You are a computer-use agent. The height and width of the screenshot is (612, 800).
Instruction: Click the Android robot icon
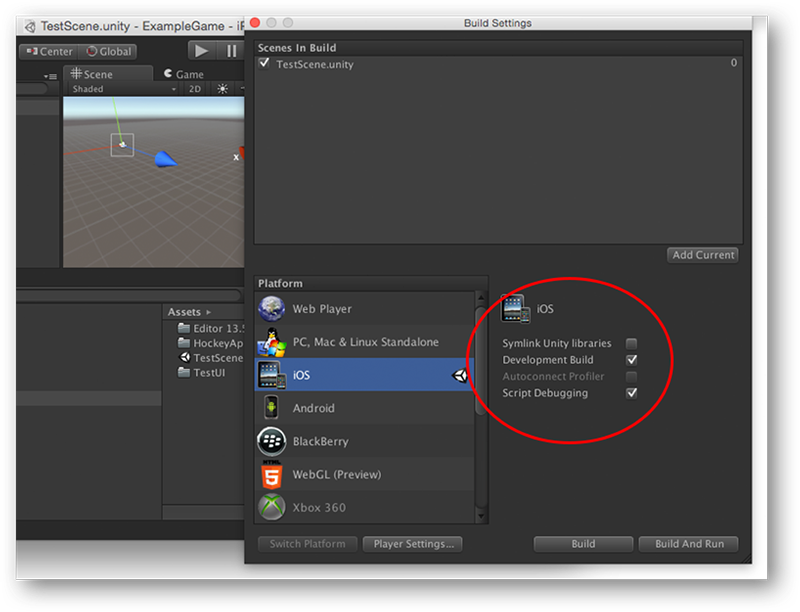pyautogui.click(x=271, y=408)
